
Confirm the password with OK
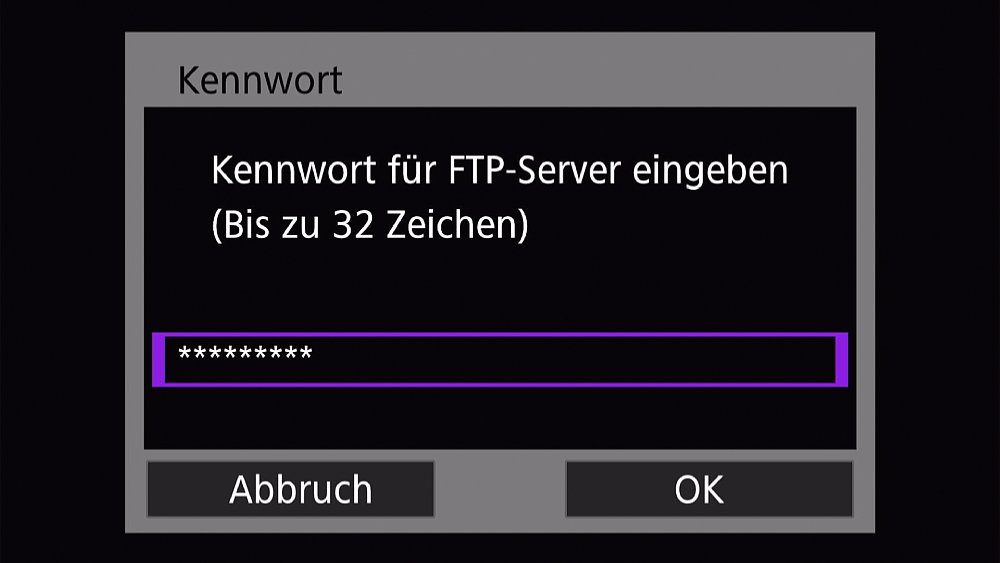click(709, 489)
